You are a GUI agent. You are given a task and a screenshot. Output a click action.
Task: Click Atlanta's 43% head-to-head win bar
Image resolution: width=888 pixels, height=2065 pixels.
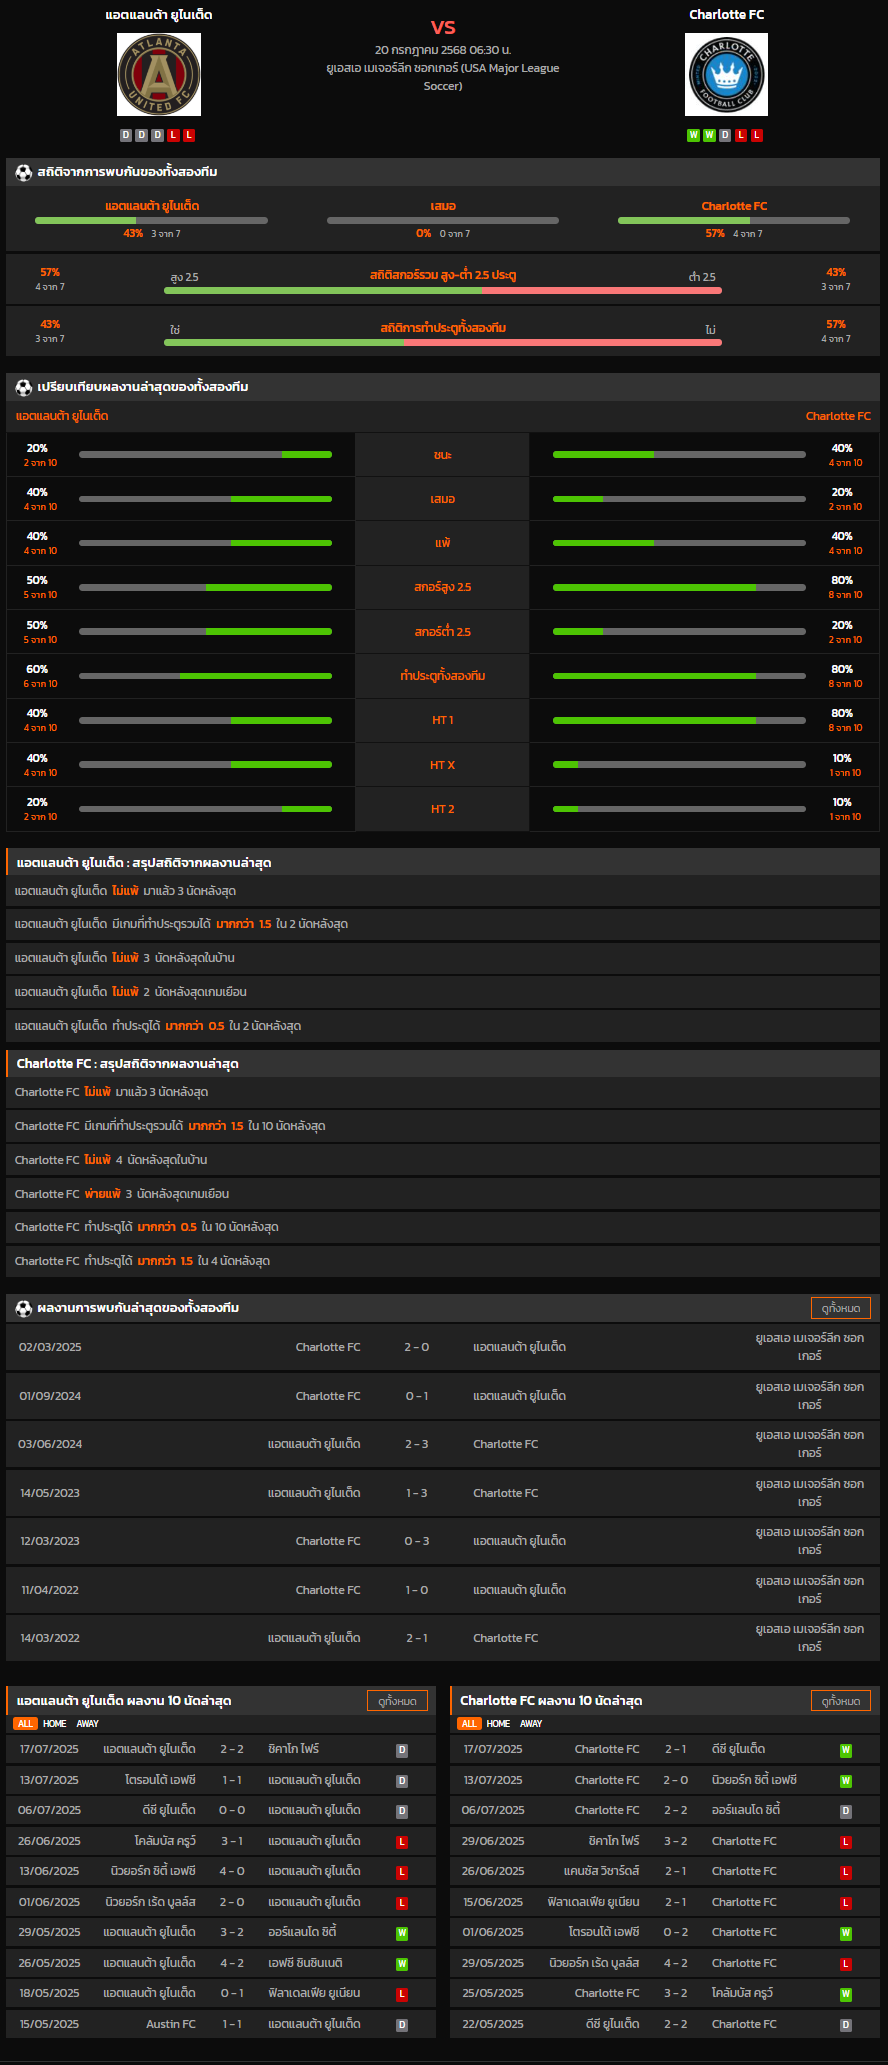151,220
